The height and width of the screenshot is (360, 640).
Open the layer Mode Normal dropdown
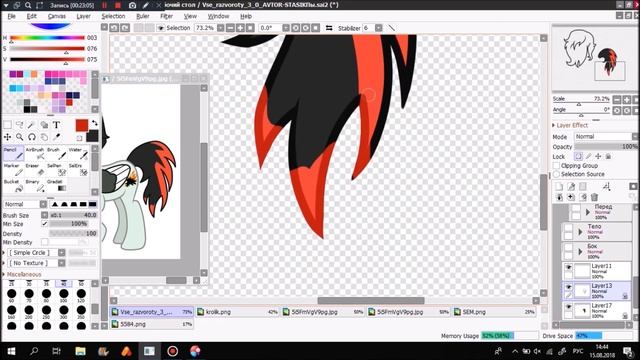[x=606, y=137]
